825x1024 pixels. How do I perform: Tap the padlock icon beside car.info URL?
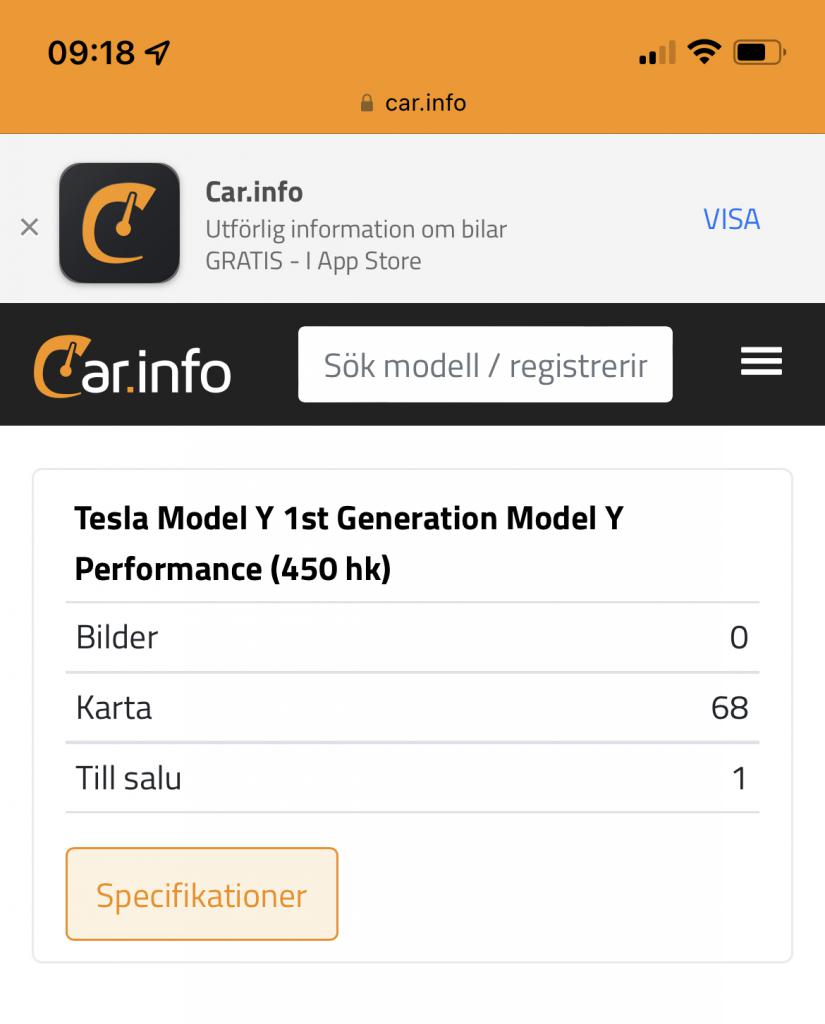pos(367,103)
